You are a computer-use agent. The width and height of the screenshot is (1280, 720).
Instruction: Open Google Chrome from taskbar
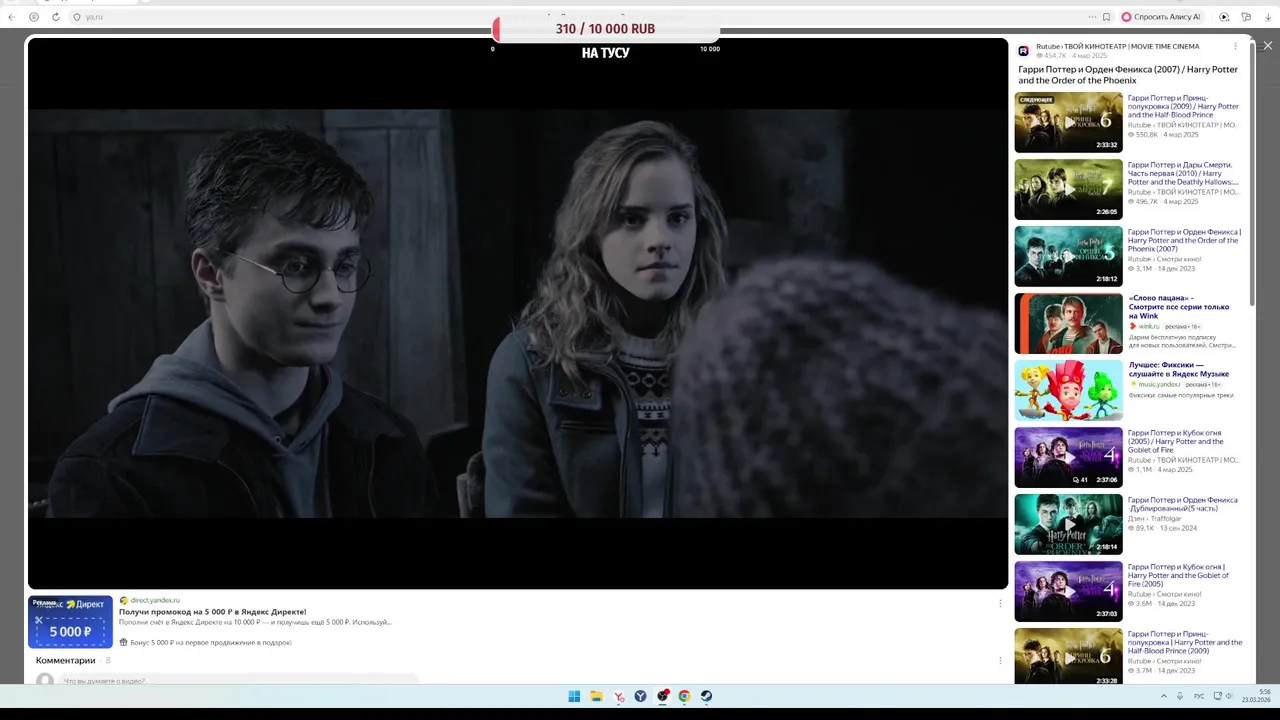[684, 696]
